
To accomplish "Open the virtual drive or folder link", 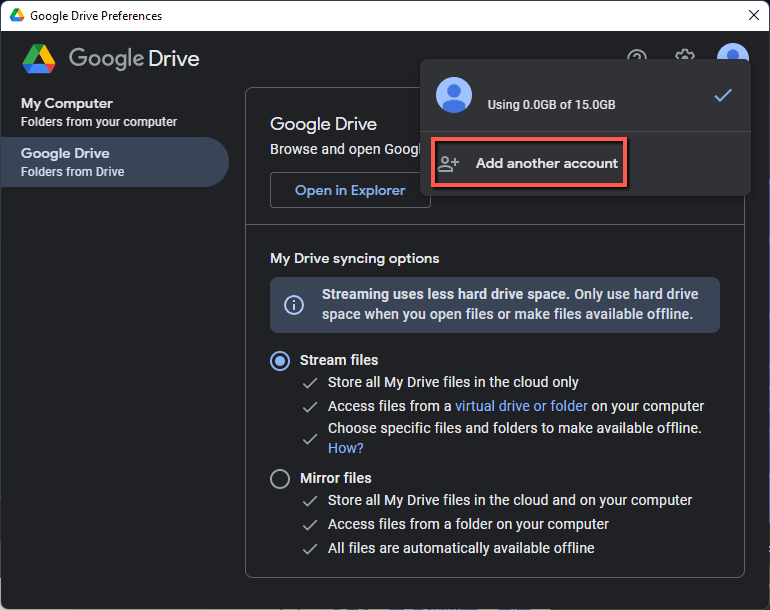I will coord(521,406).
